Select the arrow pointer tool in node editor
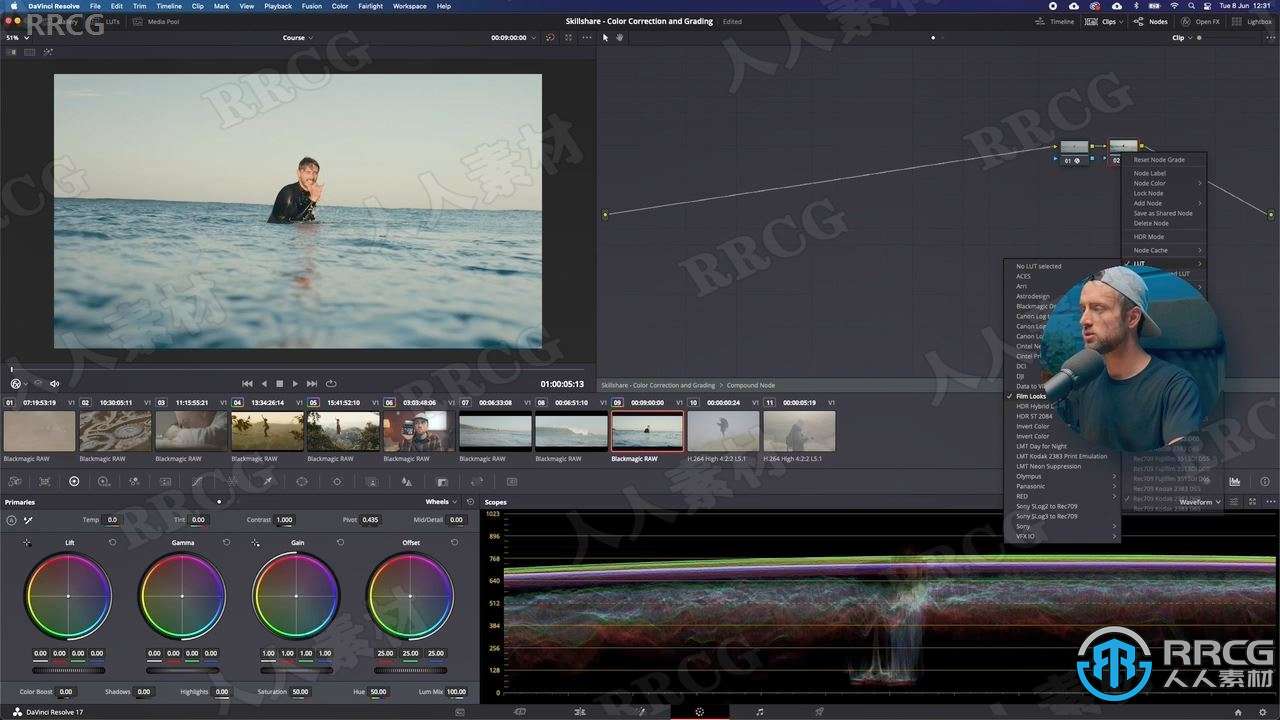This screenshot has width=1280, height=720. (605, 37)
